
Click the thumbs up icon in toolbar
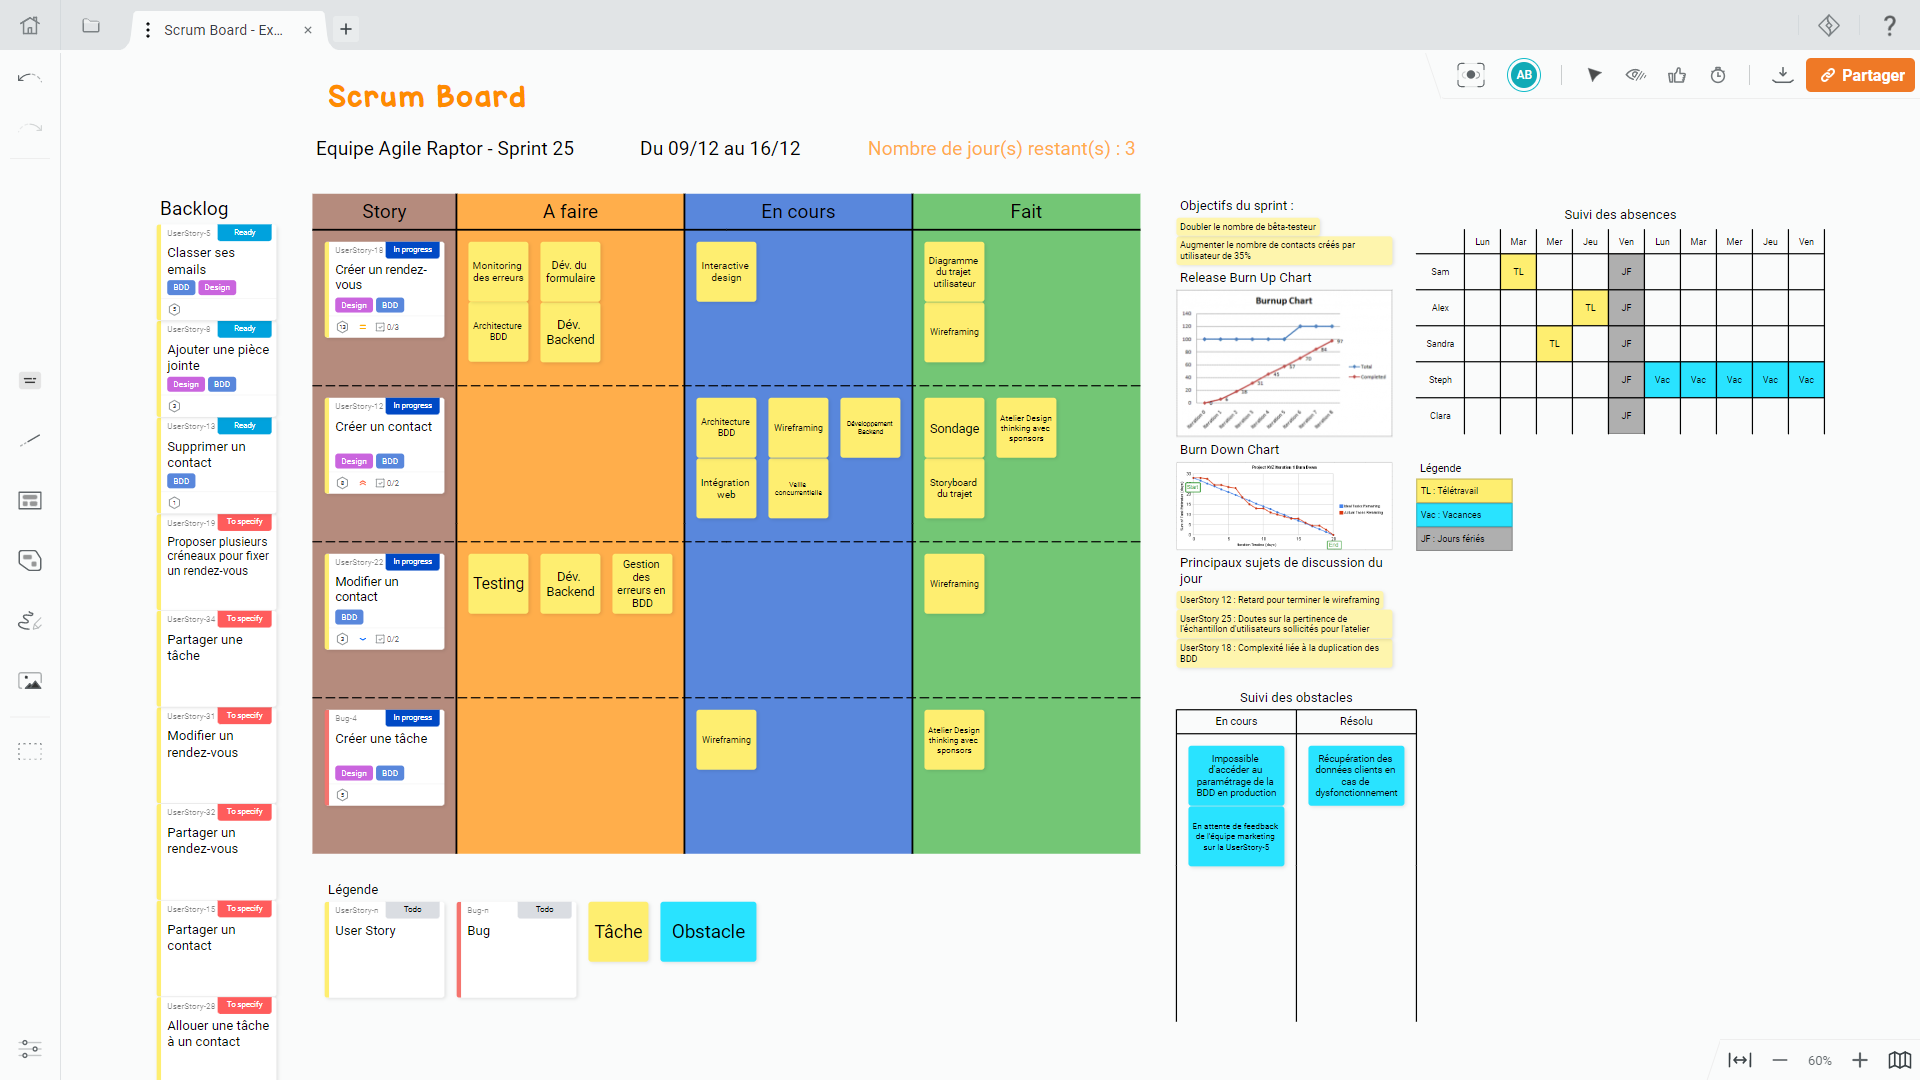pos(1677,75)
